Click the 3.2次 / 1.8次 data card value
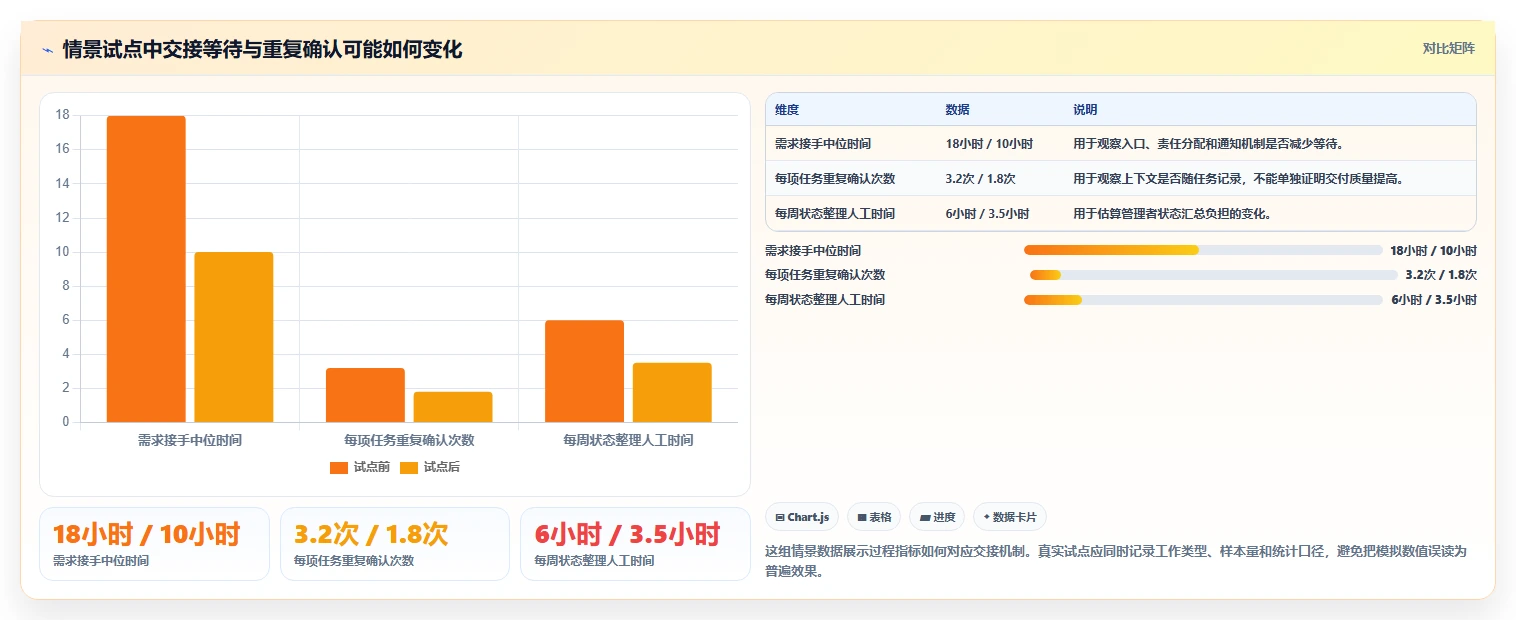This screenshot has height=620, width=1516. (x=371, y=534)
